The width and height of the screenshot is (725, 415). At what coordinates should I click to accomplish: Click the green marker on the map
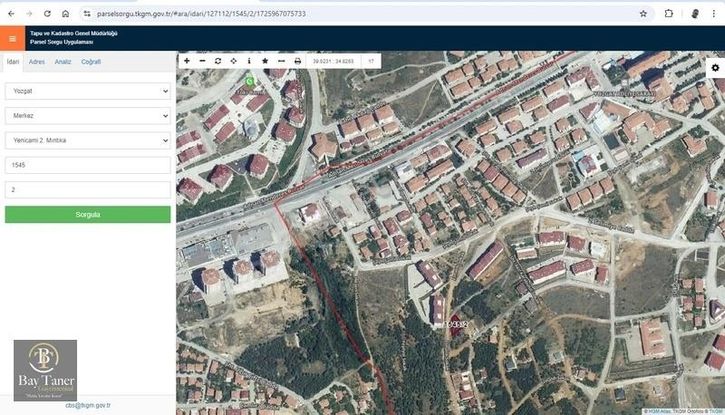pos(250,82)
